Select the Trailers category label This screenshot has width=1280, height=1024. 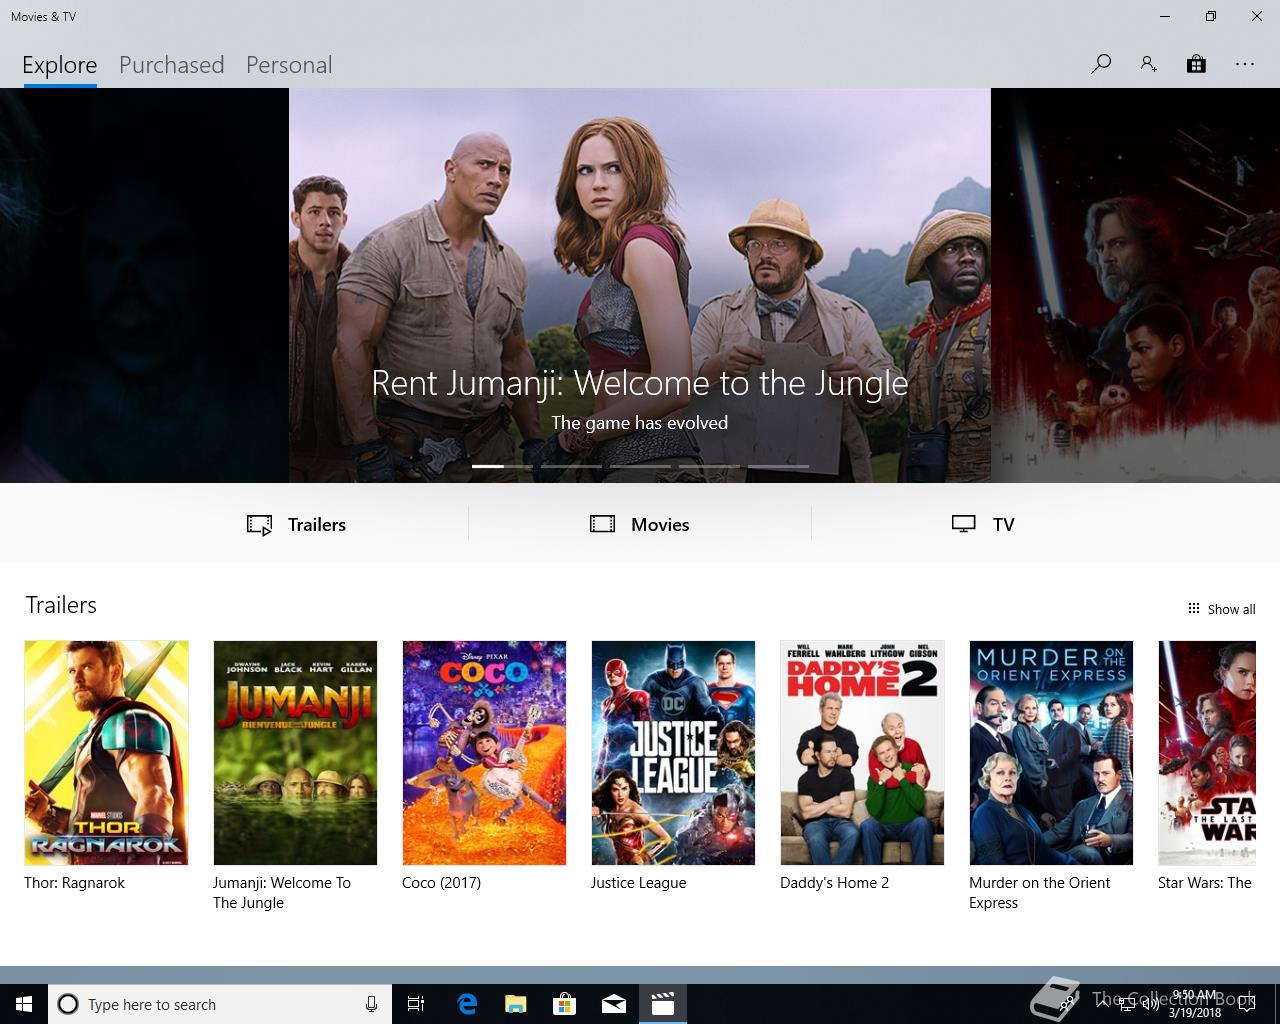pyautogui.click(x=317, y=524)
